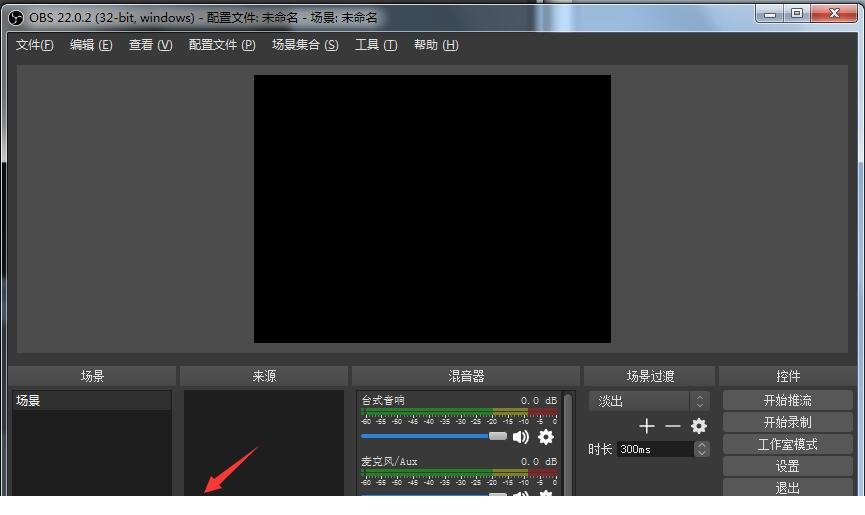Viewport: 865px width, 515px height.
Task: Click the 麦克风/Aux audio level meter
Action: pyautogui.click(x=460, y=473)
